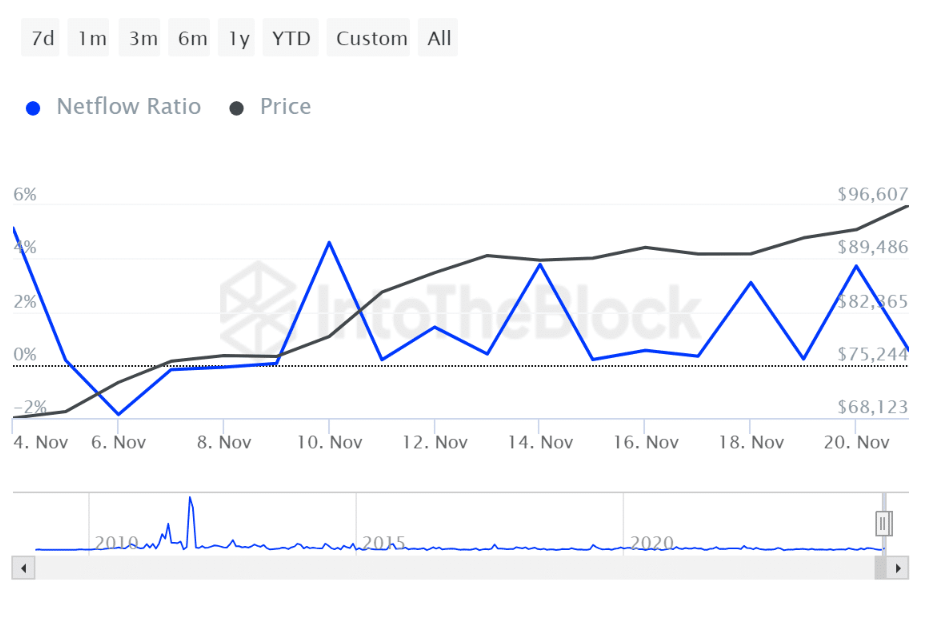Click Netflow peak at 14. Nov
The width and height of the screenshot is (933, 618).
tap(540, 264)
